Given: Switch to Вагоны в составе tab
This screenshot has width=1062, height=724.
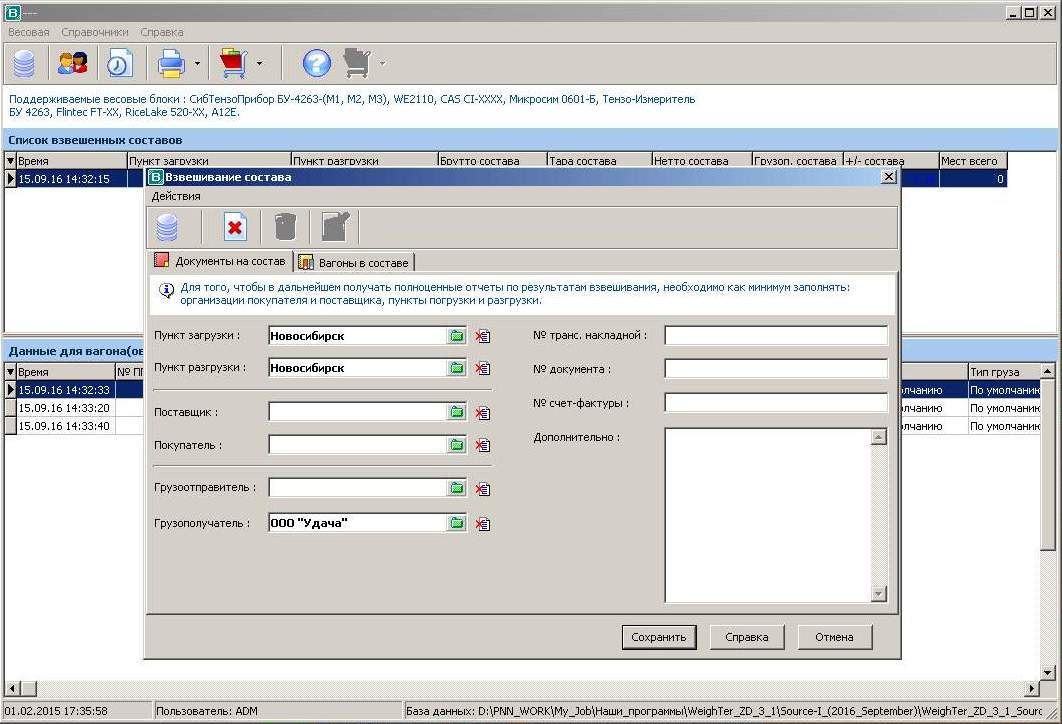Looking at the screenshot, I should pos(355,263).
